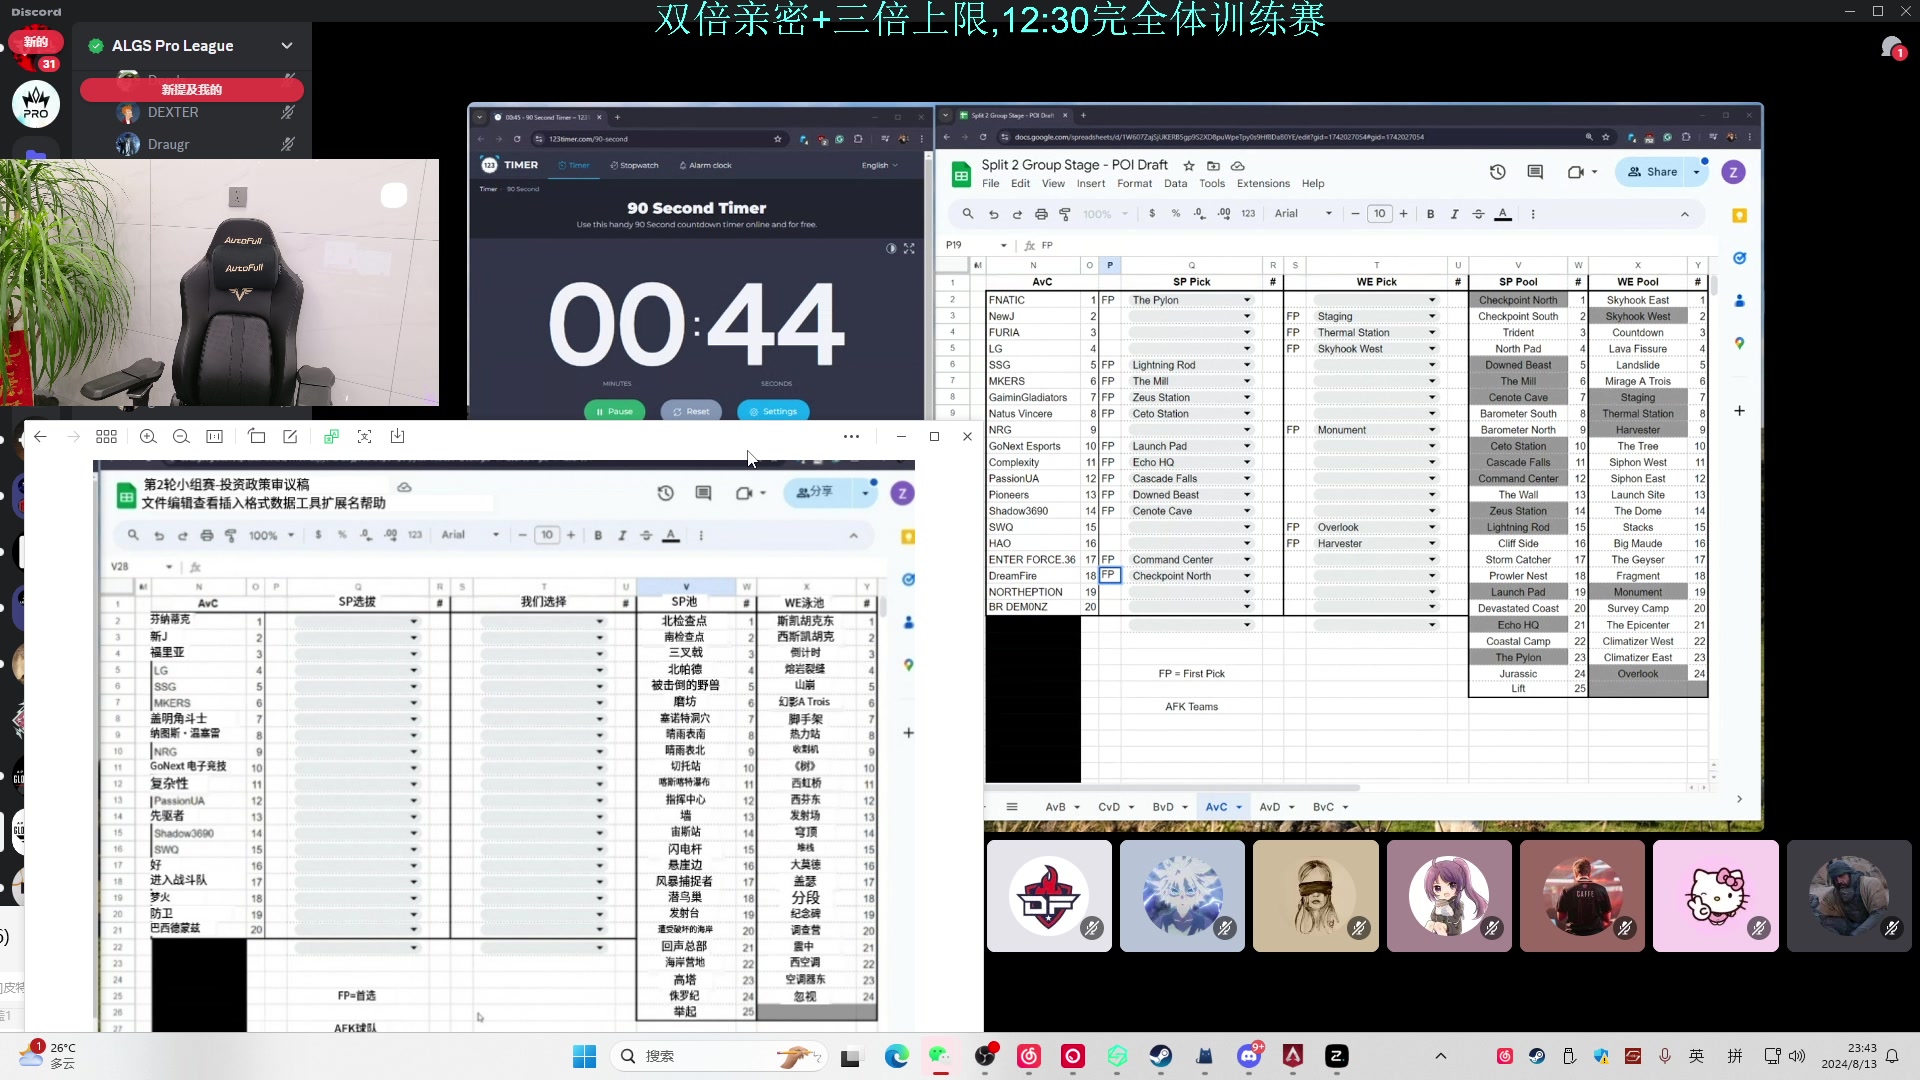Open edit mode in image viewer
The width and height of the screenshot is (1920, 1080).
[x=290, y=437]
